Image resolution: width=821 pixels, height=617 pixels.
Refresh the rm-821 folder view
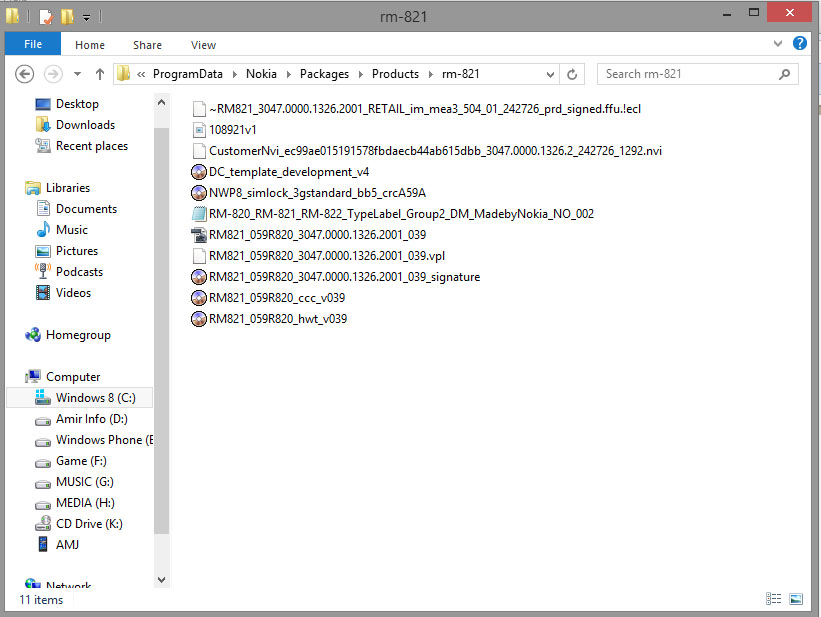point(572,74)
